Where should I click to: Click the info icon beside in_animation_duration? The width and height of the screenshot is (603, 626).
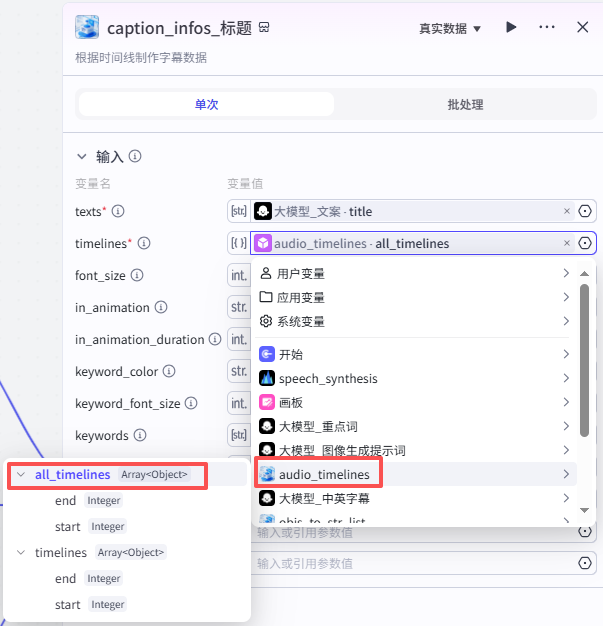click(x=215, y=339)
